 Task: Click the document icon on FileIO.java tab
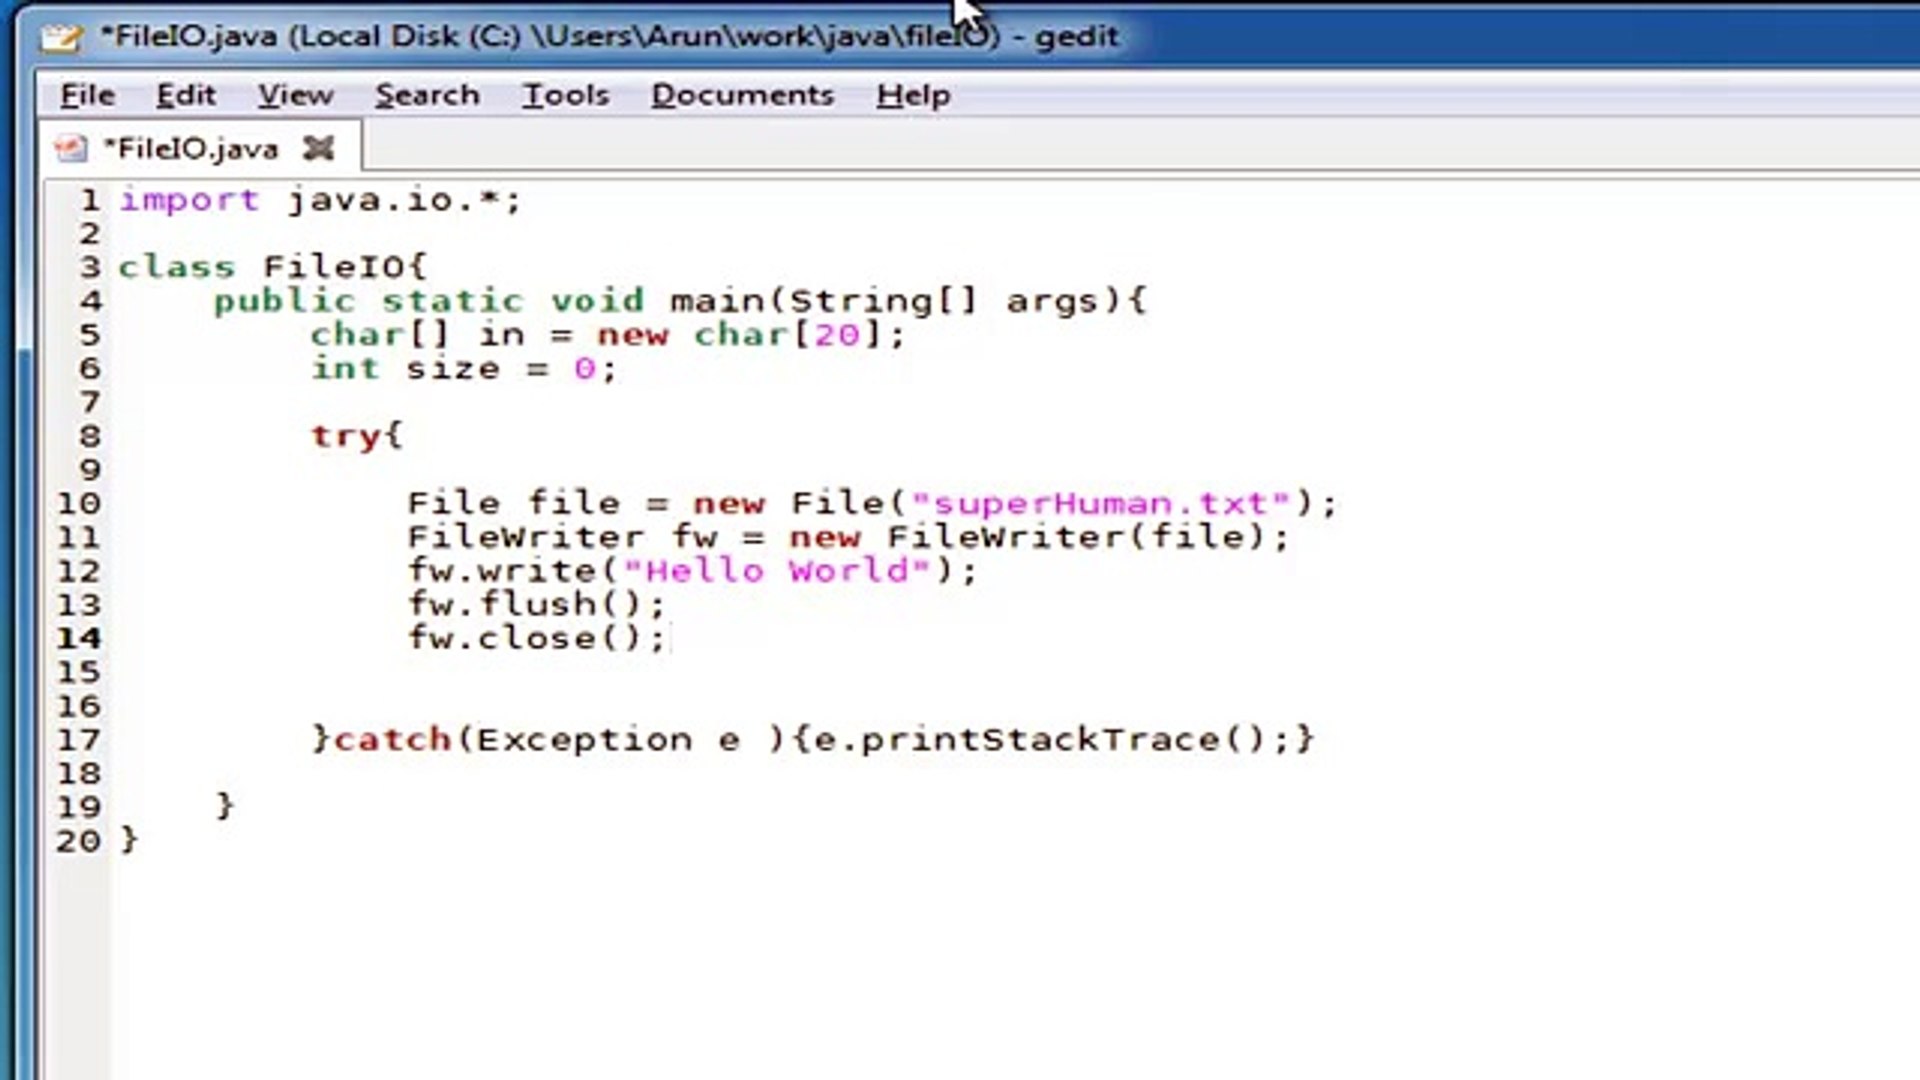click(70, 147)
